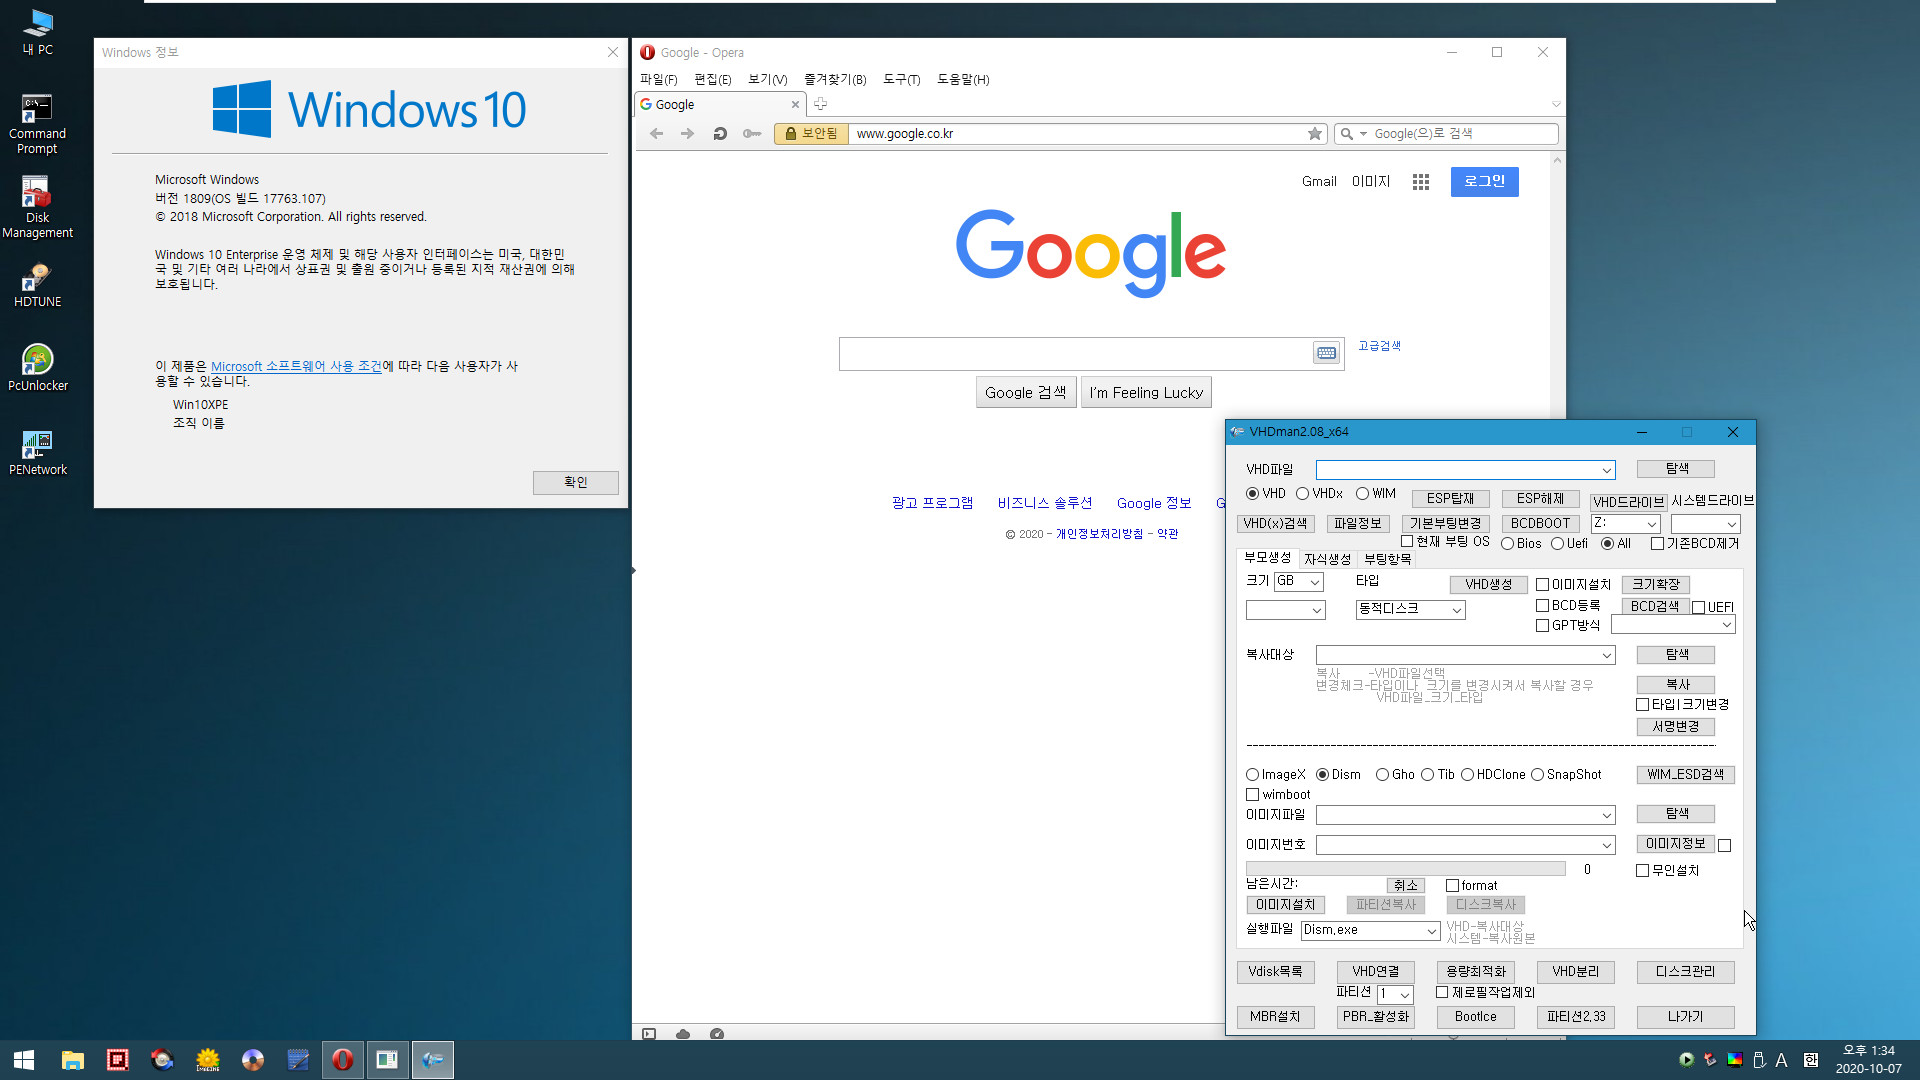Reload the page in Opera
The height and width of the screenshot is (1080, 1920).
[x=720, y=134]
